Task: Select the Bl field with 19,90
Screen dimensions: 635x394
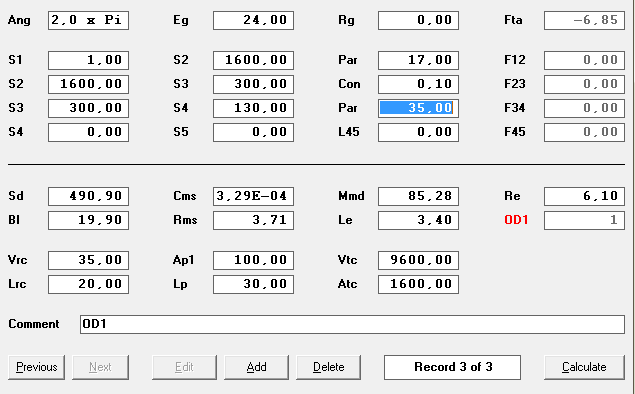Action: 88,220
